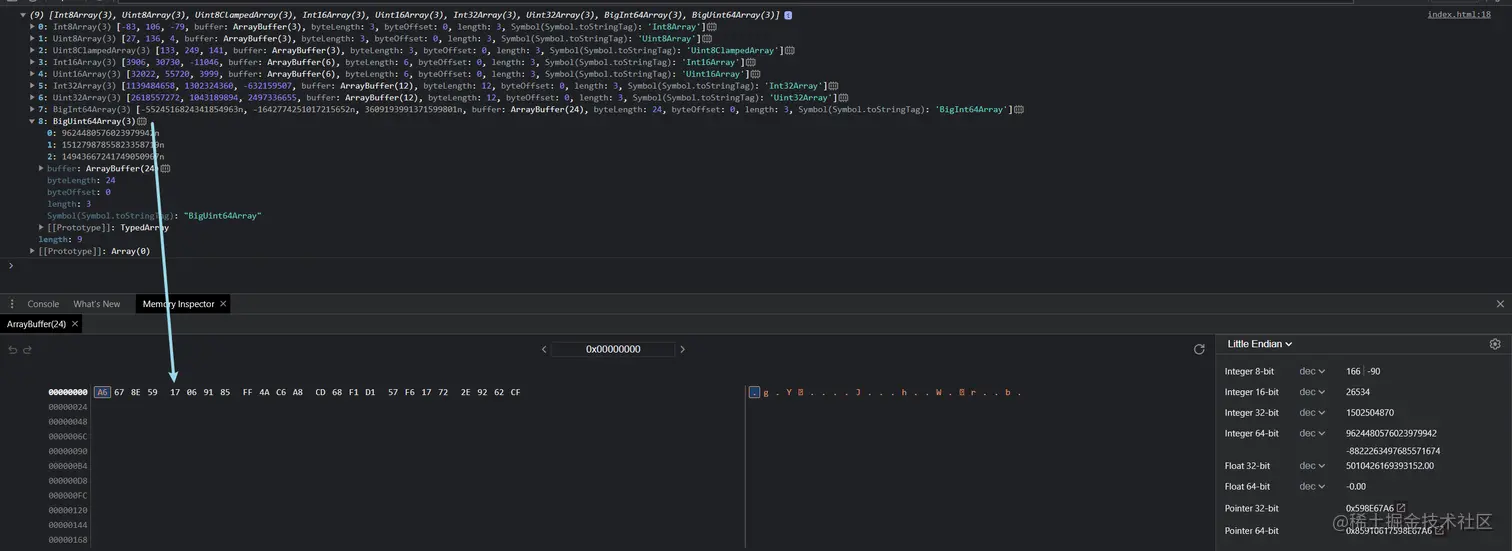The height and width of the screenshot is (551, 1512).
Task: Select the FF byte in memory row
Action: (x=248, y=392)
